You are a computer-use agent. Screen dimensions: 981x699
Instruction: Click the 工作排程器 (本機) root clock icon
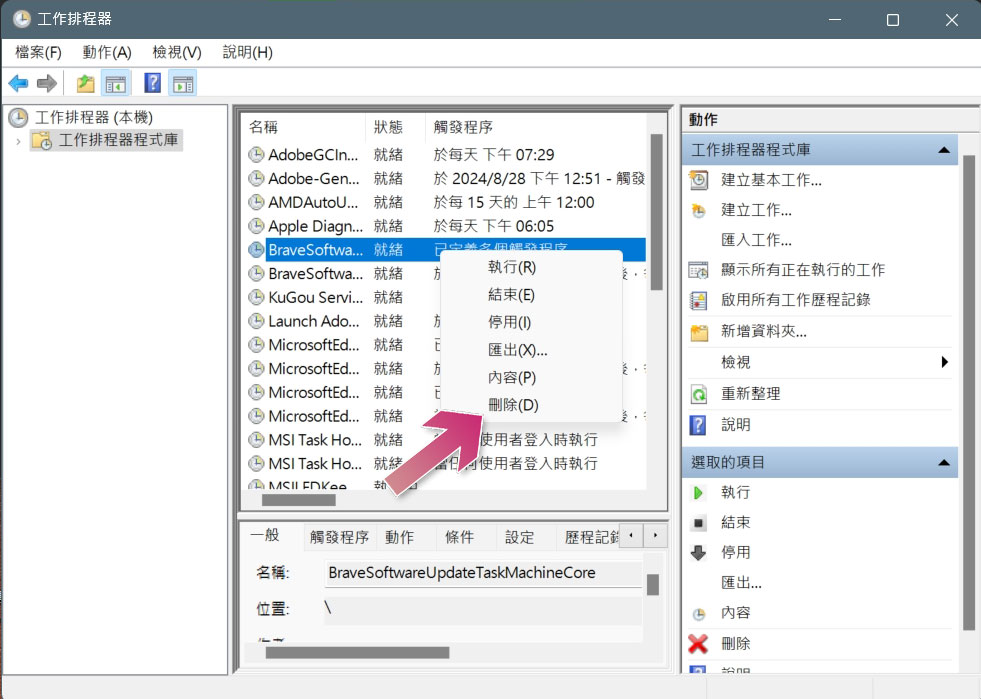pyautogui.click(x=18, y=117)
